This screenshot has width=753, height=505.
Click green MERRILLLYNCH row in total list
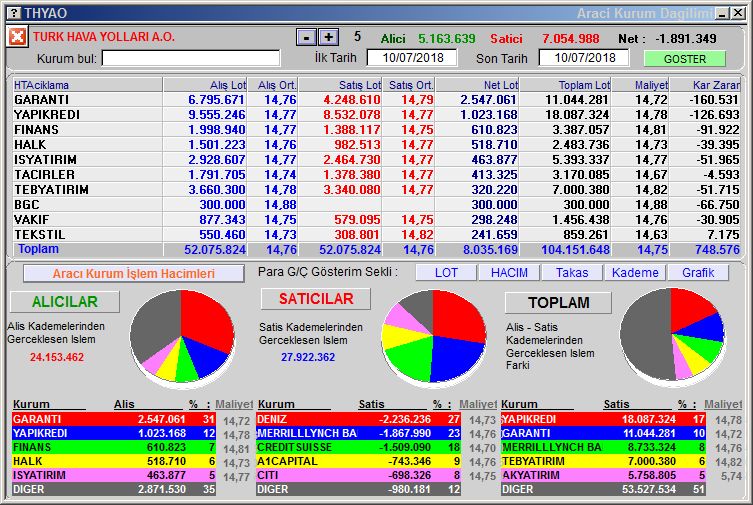click(603, 447)
